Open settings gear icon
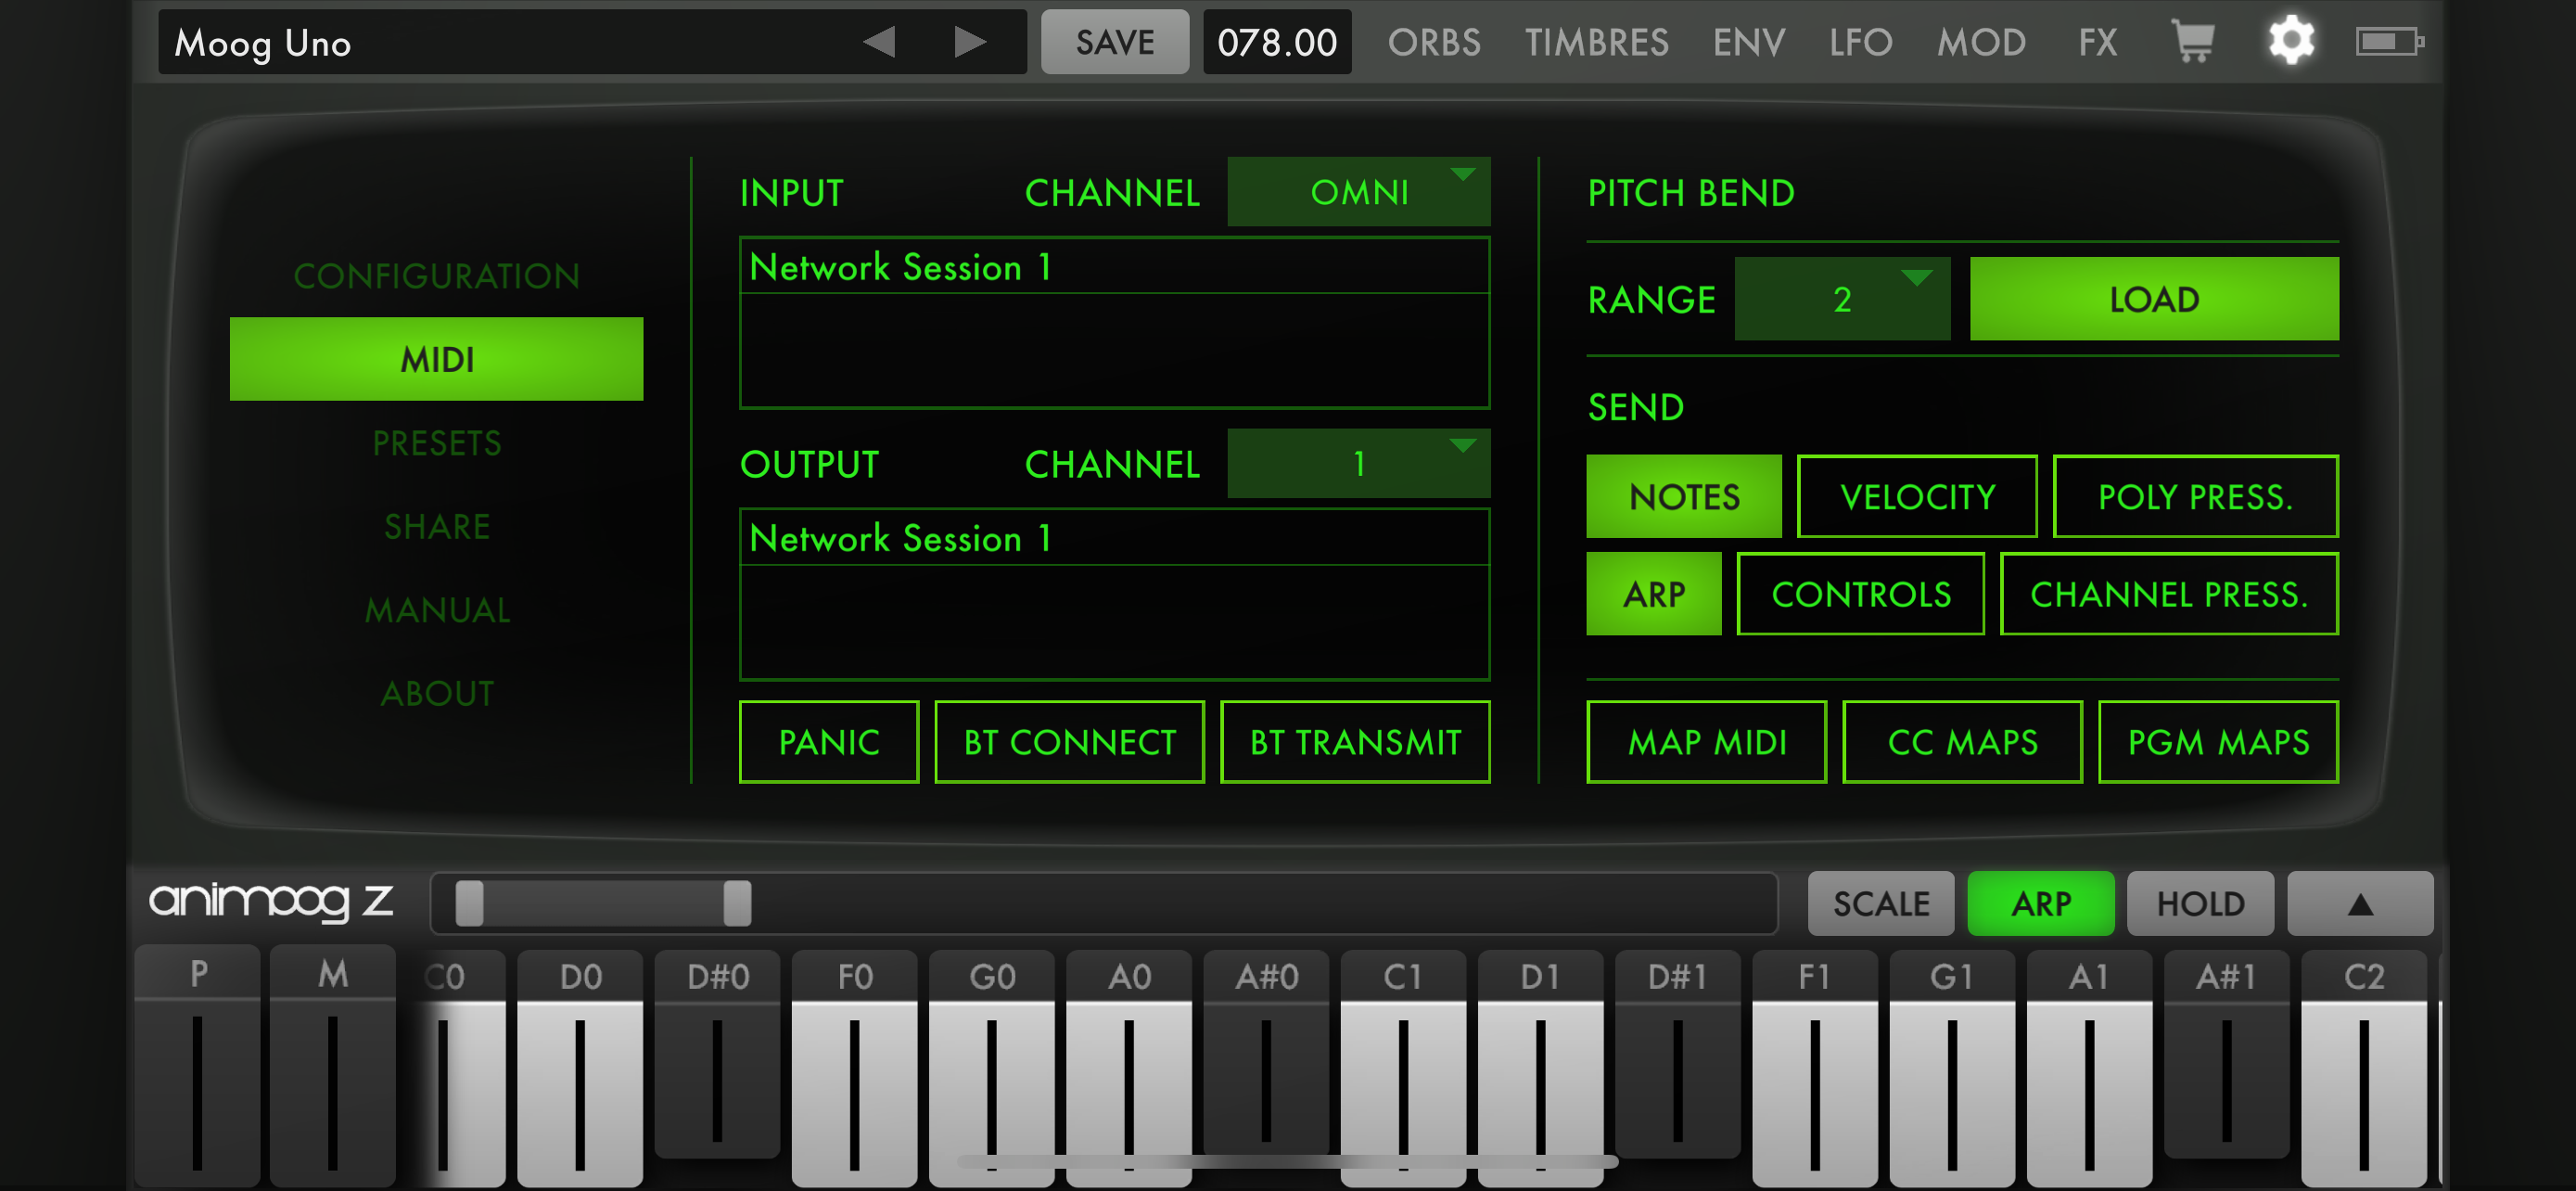Image resolution: width=2576 pixels, height=1191 pixels. 2291,42
